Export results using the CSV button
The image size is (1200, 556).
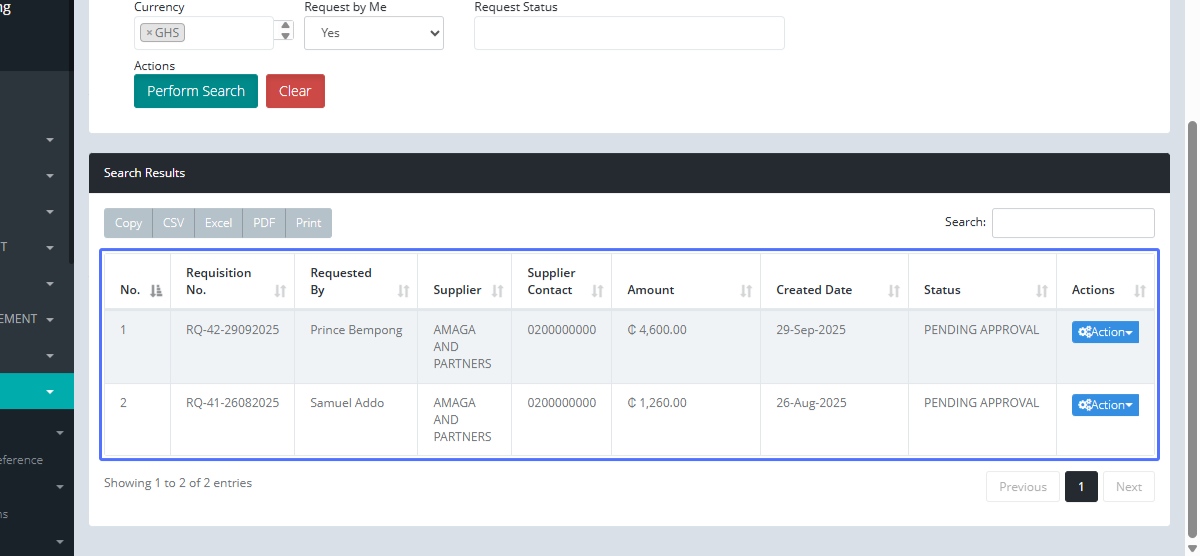click(x=173, y=223)
